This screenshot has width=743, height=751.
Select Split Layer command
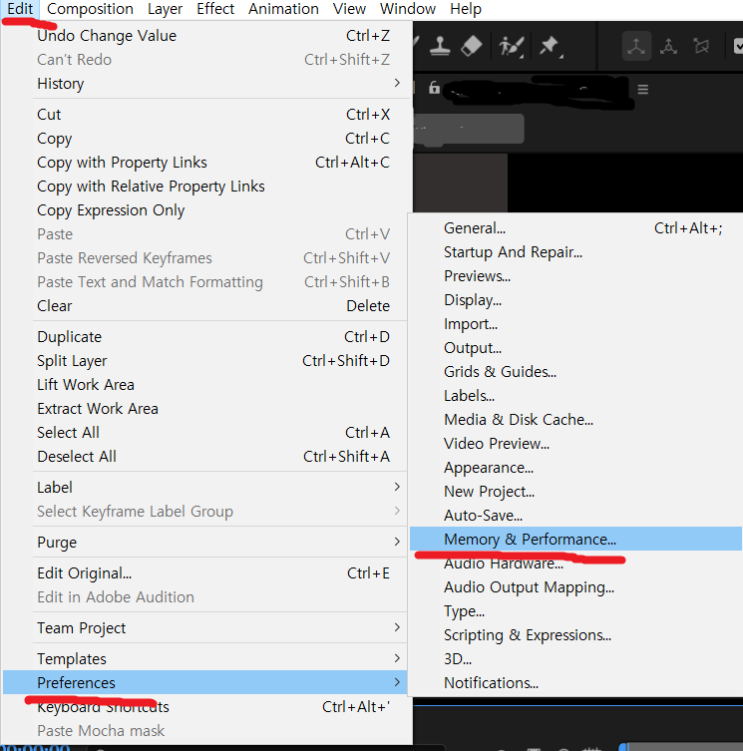click(72, 361)
